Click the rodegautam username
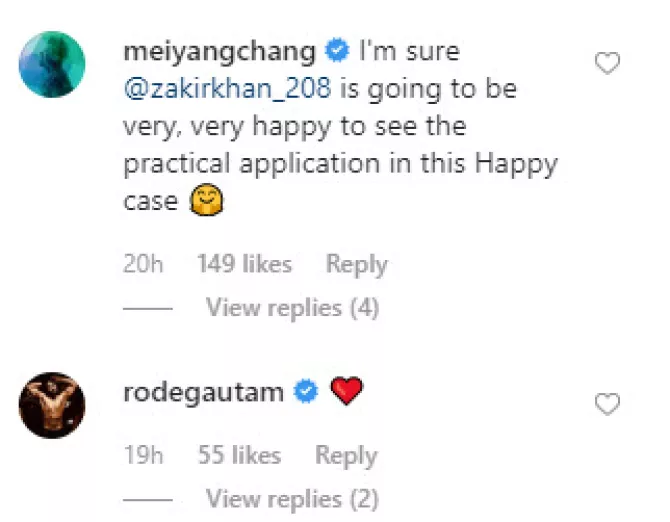This screenshot has height=522, width=670. [204, 393]
